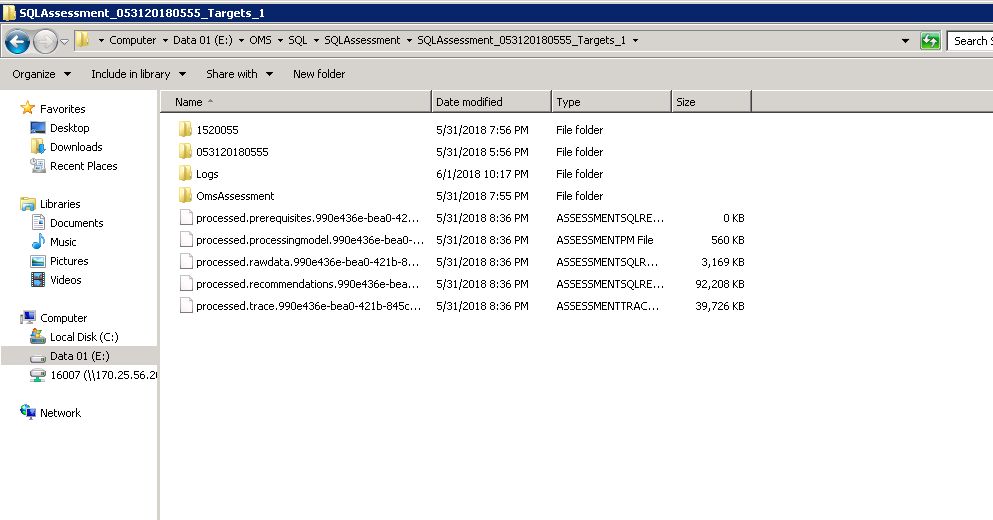Viewport: 993px width, 520px height.
Task: Select processed.processingmodel file icon
Action: pyautogui.click(x=186, y=239)
